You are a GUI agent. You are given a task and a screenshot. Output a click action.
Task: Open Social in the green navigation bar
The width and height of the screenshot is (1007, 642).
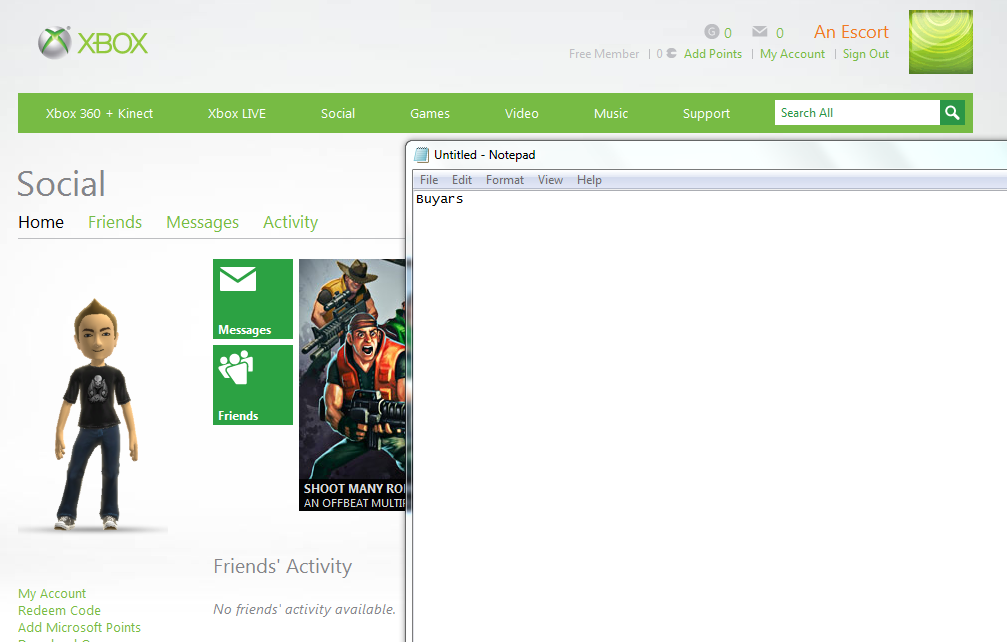338,114
